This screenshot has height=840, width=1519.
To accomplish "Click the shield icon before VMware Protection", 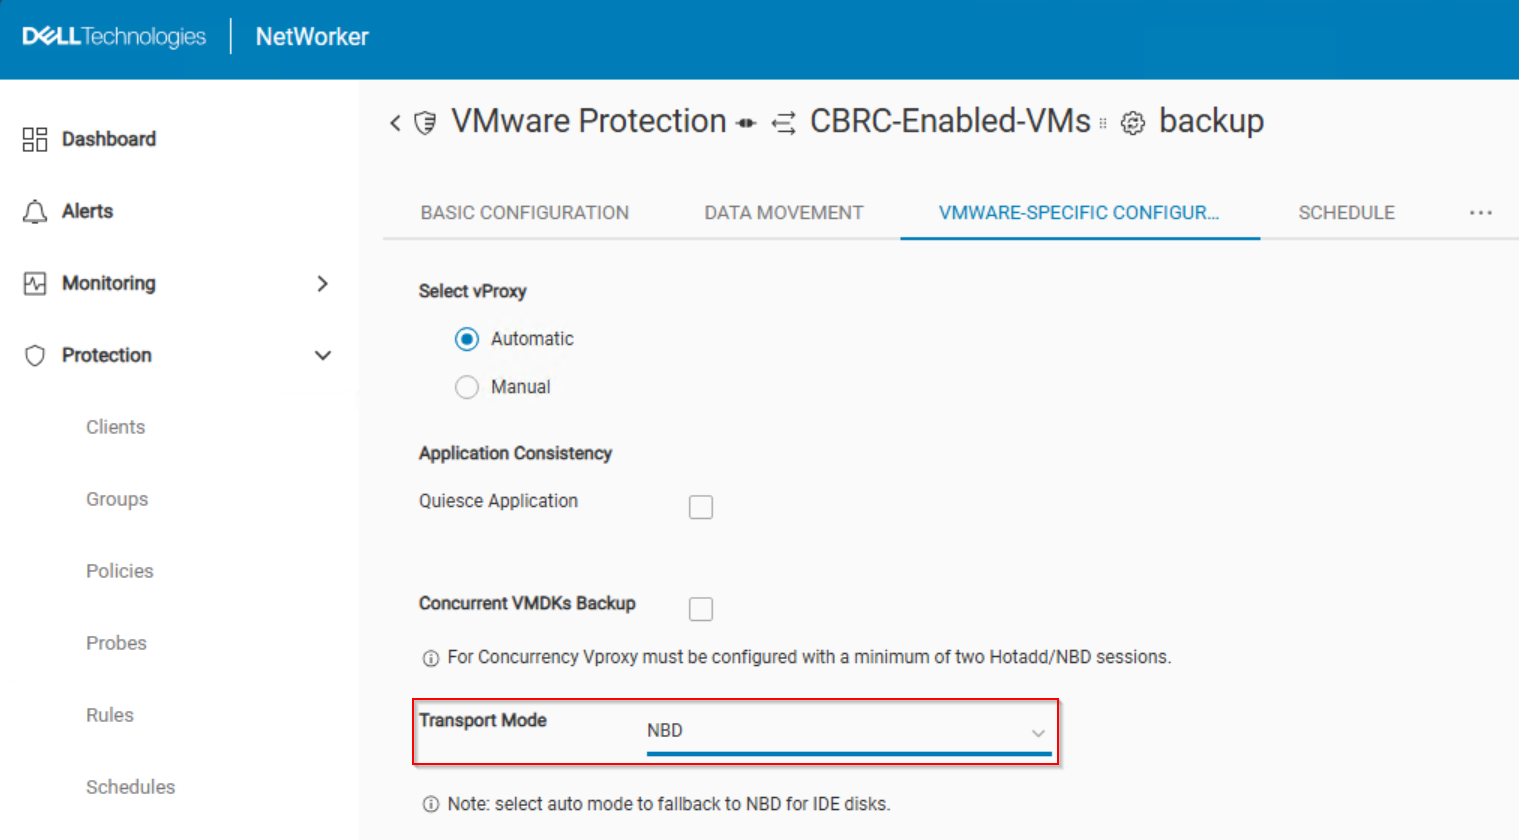I will coord(426,123).
